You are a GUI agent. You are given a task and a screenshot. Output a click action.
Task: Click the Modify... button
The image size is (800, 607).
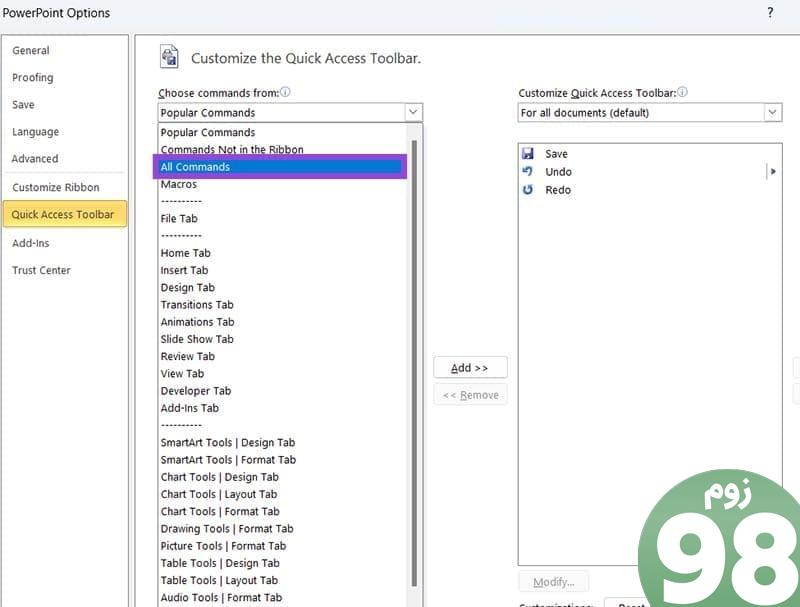pyautogui.click(x=554, y=582)
